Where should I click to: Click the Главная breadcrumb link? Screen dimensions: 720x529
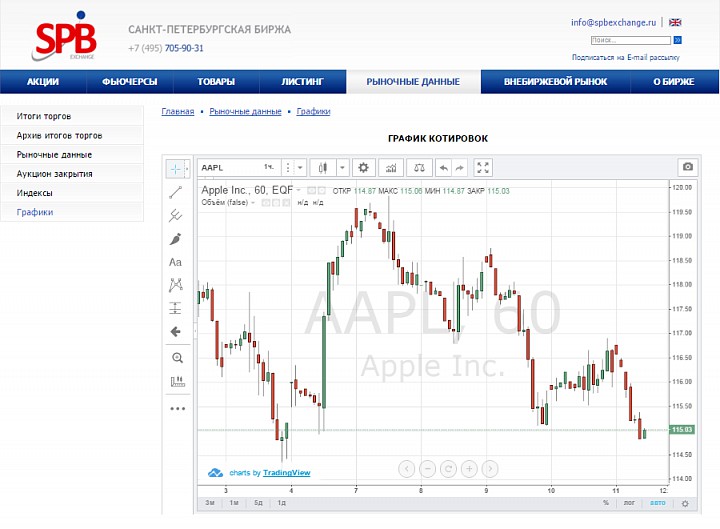pyautogui.click(x=178, y=111)
